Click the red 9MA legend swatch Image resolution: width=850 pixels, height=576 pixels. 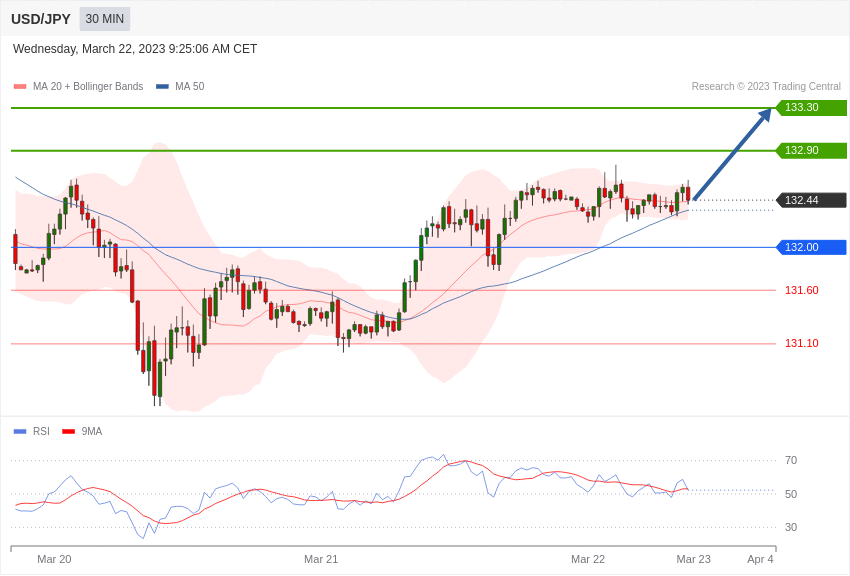tap(68, 432)
